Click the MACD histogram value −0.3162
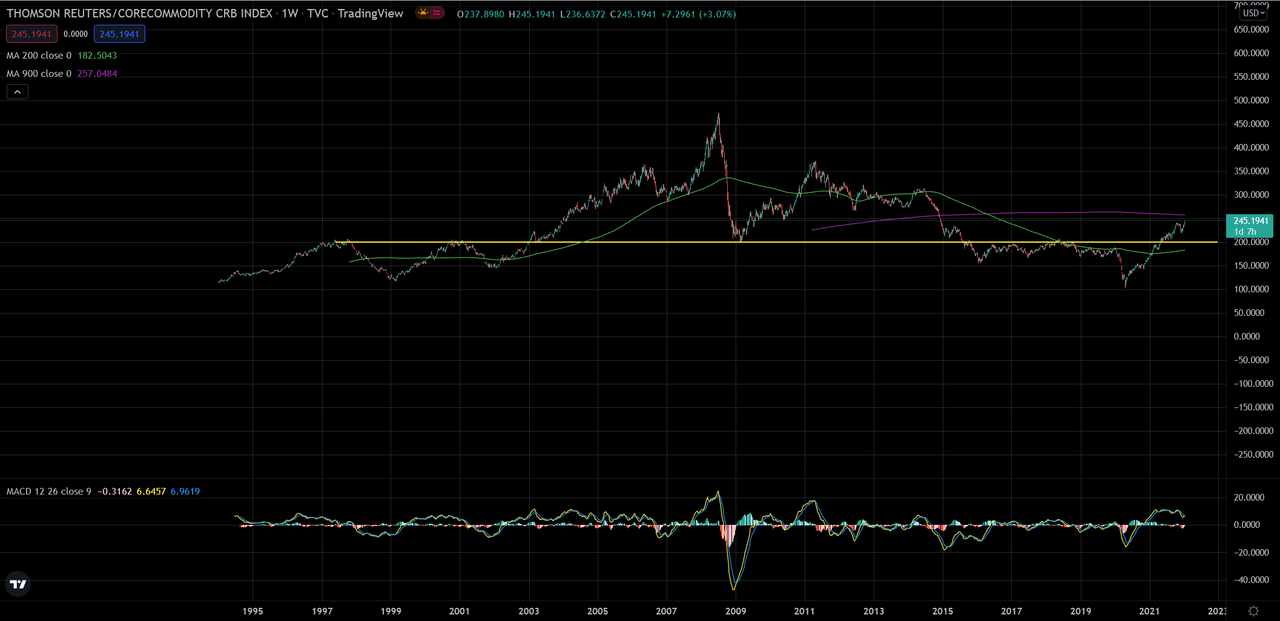The width and height of the screenshot is (1280, 621). [x=115, y=492]
